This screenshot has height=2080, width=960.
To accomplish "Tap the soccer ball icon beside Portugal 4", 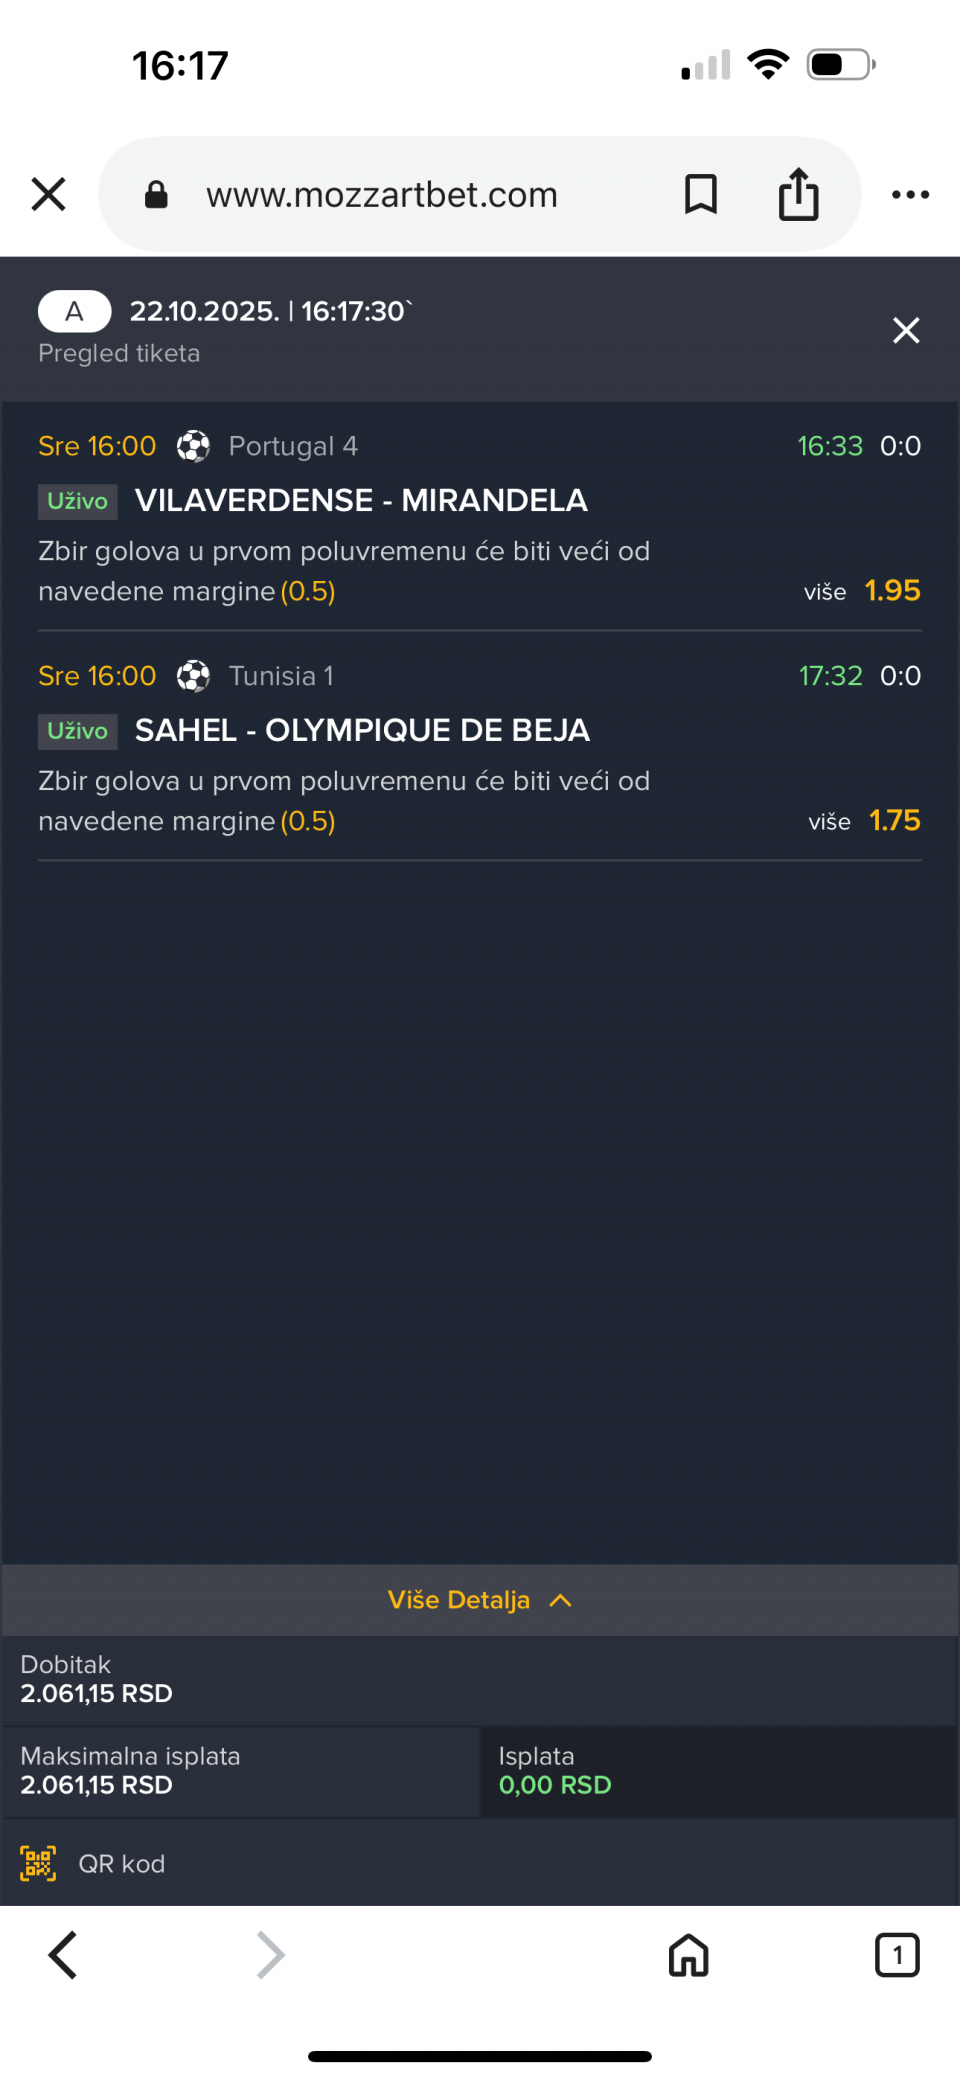I will tap(193, 446).
